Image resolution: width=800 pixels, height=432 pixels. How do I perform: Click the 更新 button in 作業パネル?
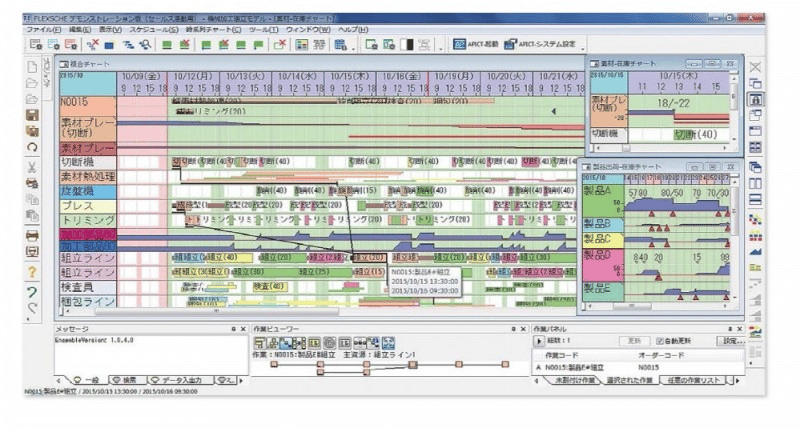633,341
